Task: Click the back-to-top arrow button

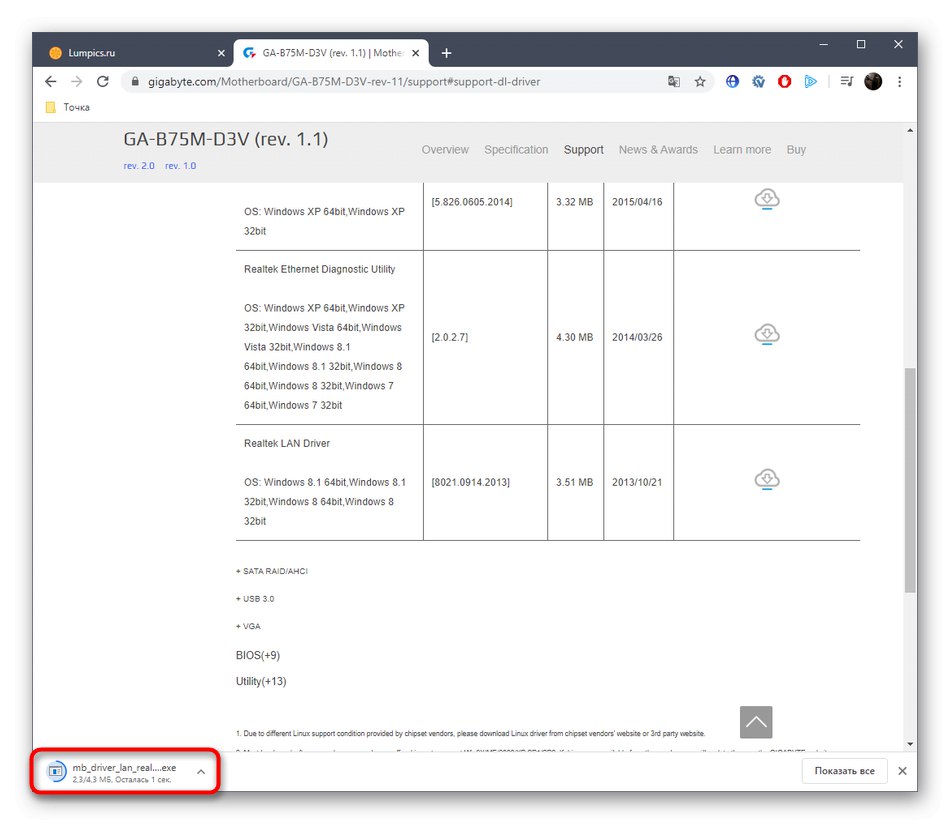Action: click(756, 722)
